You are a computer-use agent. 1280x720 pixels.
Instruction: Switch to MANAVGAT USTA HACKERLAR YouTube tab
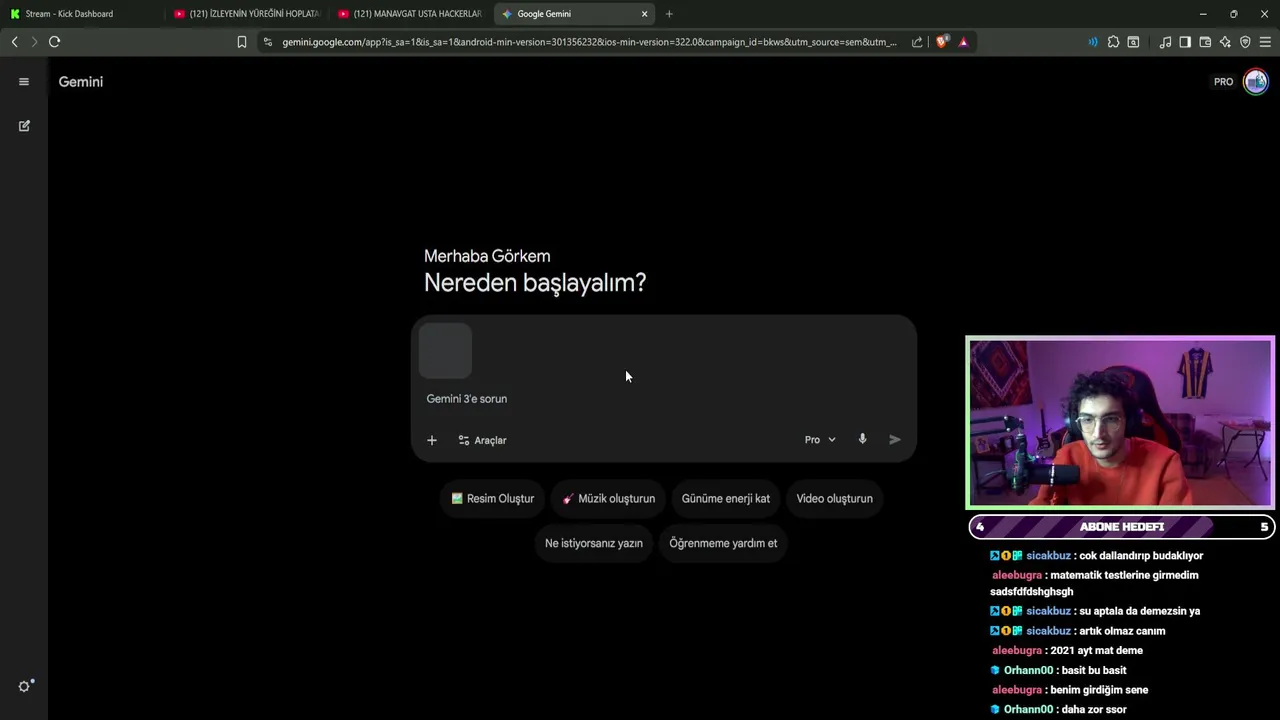pyautogui.click(x=410, y=14)
